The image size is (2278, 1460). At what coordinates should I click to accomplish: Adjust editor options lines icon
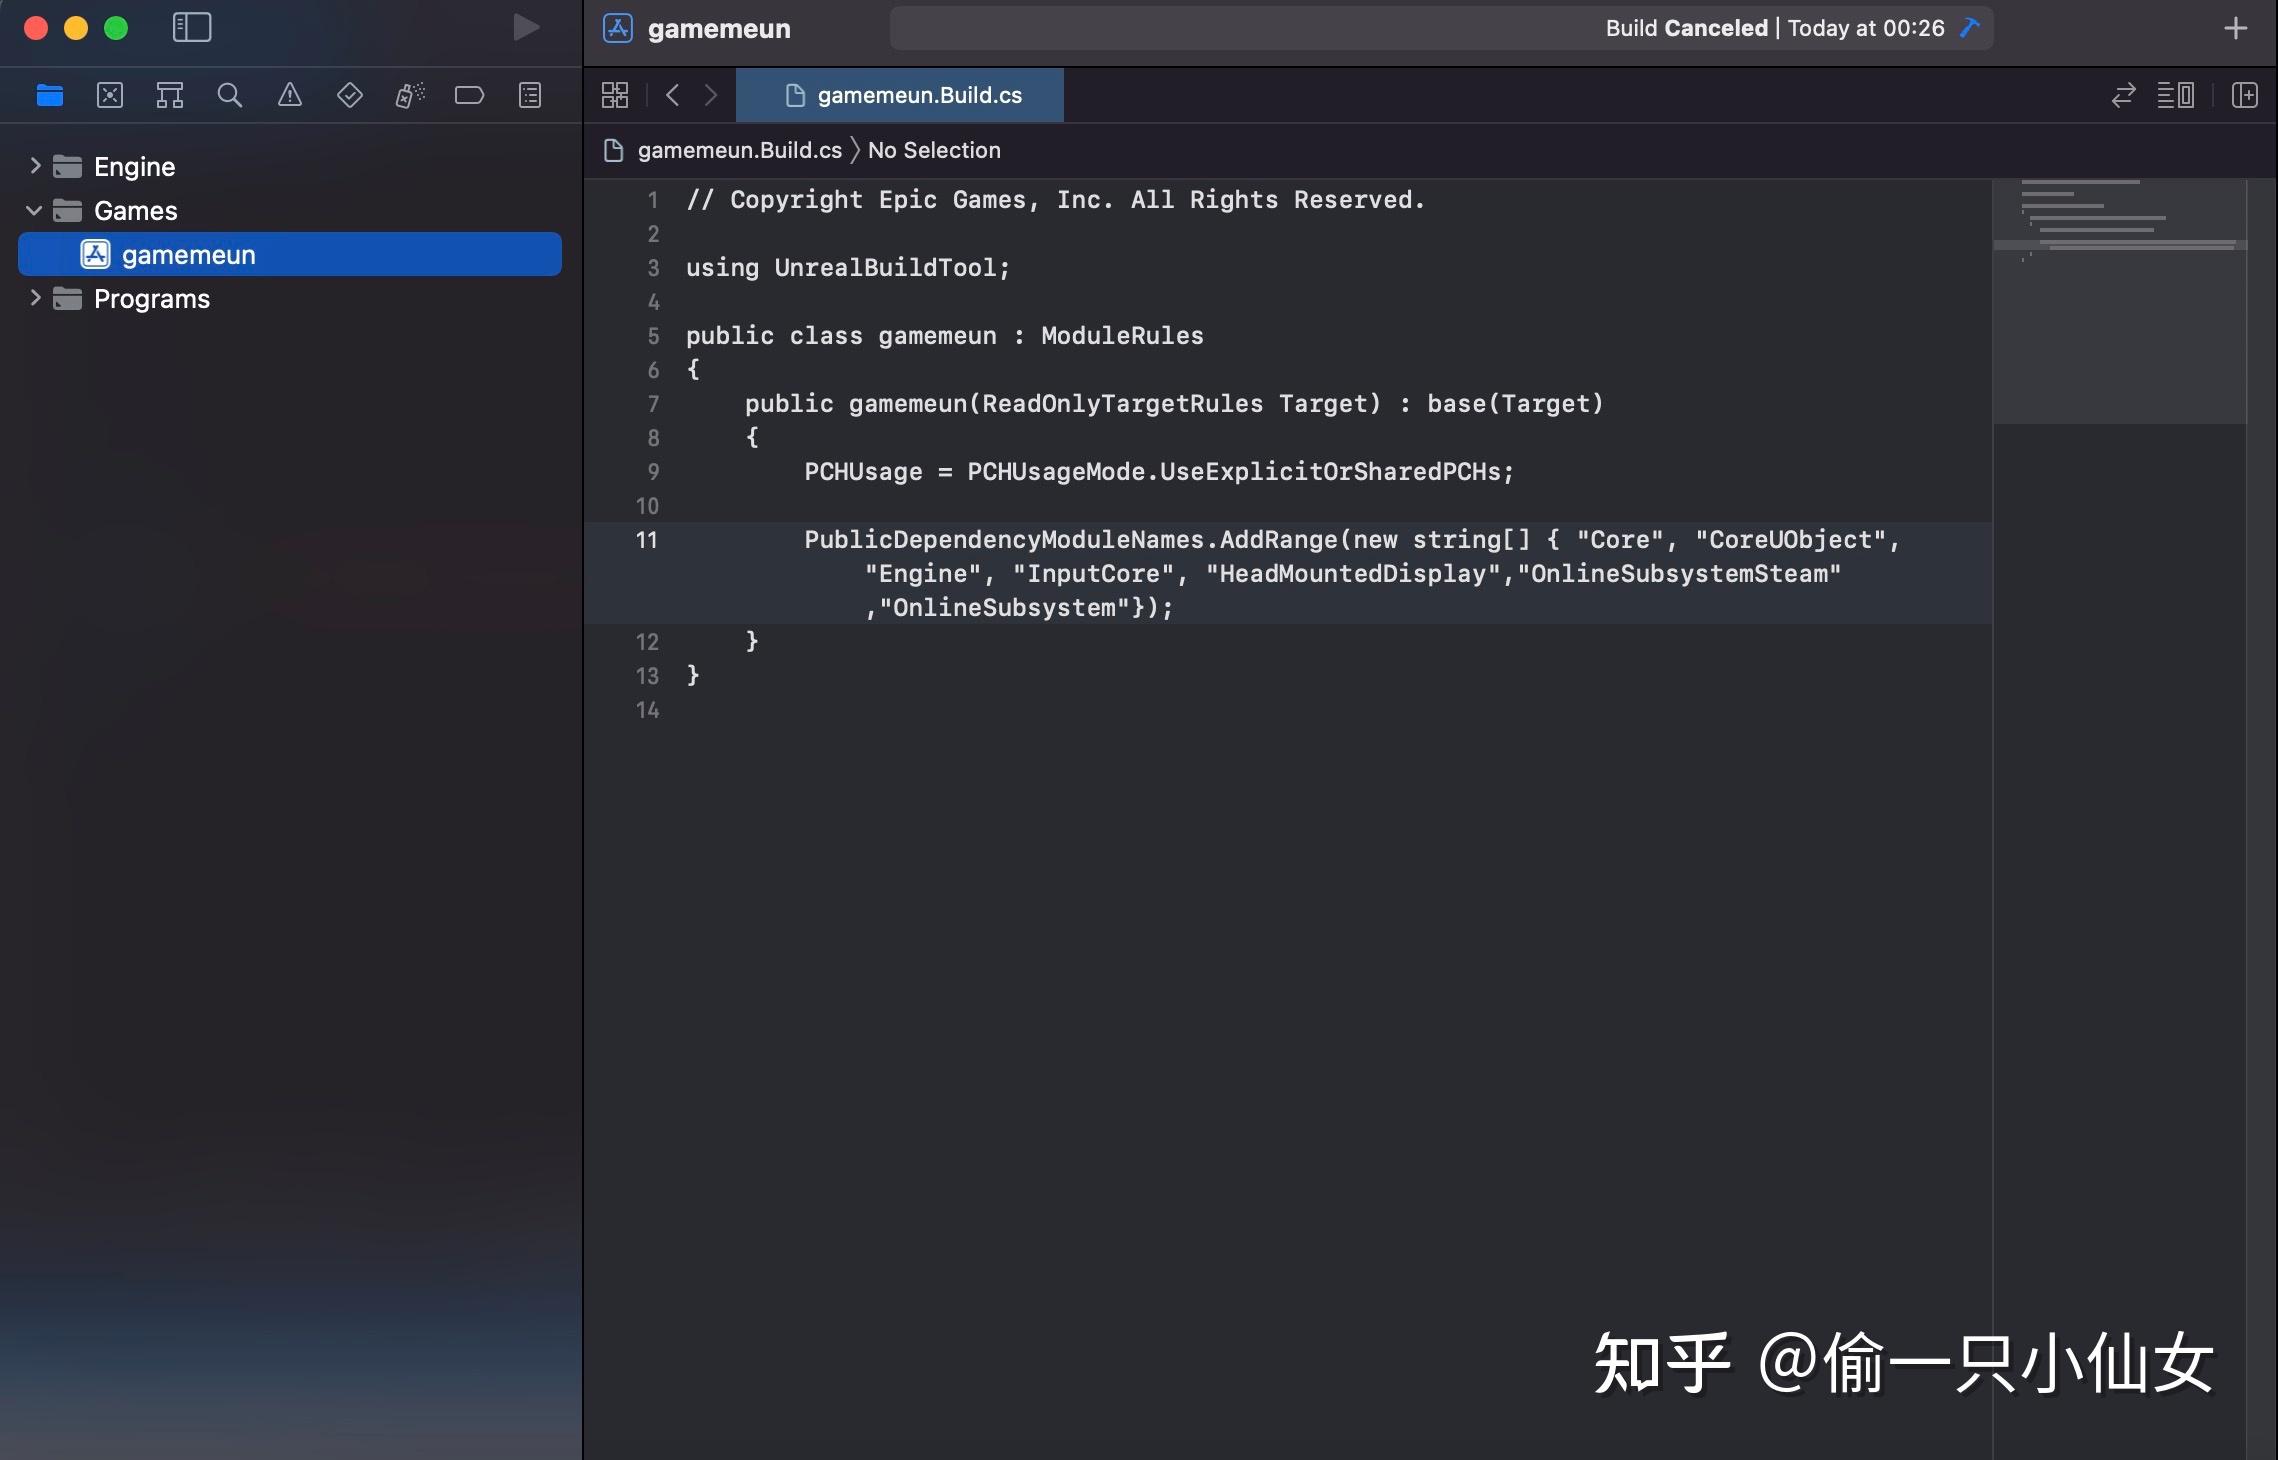pyautogui.click(x=2176, y=95)
